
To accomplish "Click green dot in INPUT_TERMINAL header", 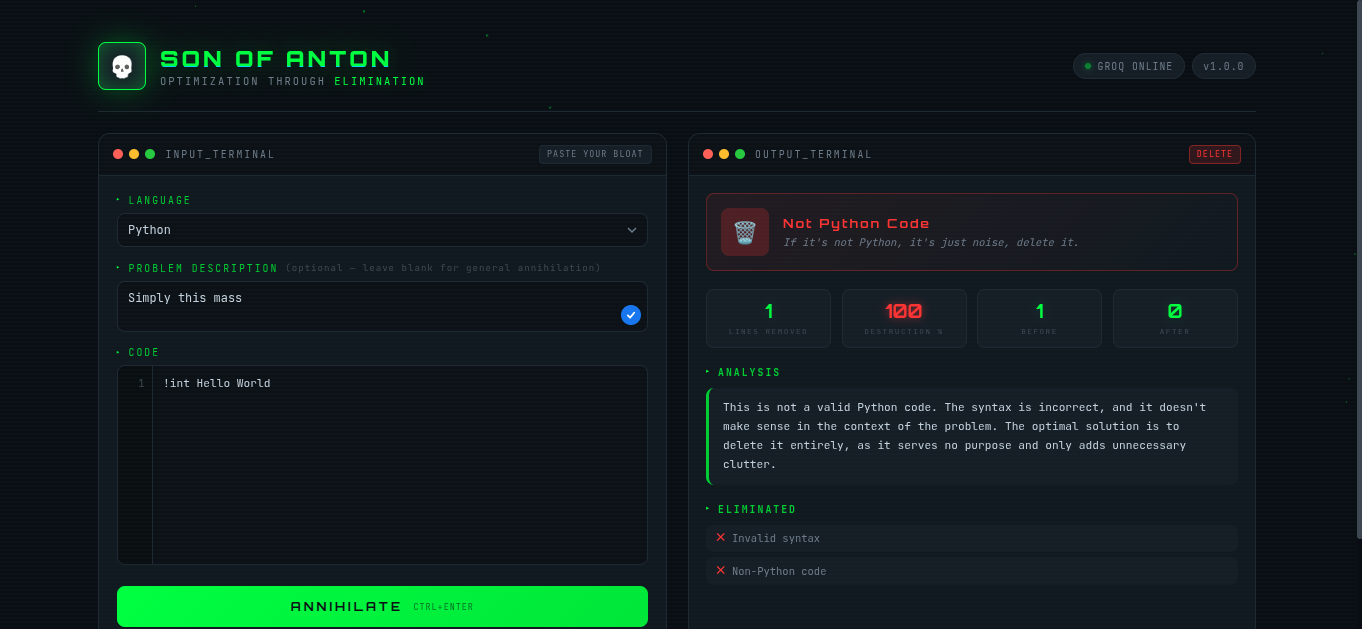I will click(x=150, y=154).
